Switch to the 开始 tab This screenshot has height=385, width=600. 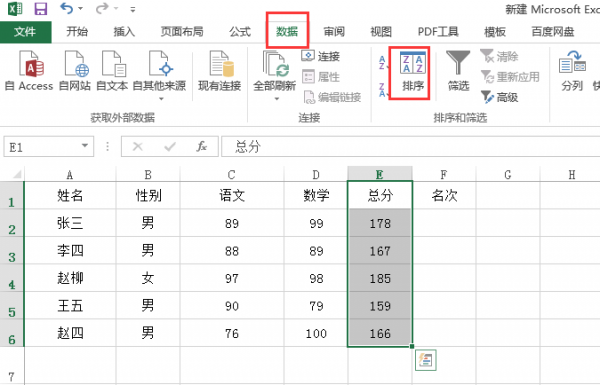coord(77,32)
